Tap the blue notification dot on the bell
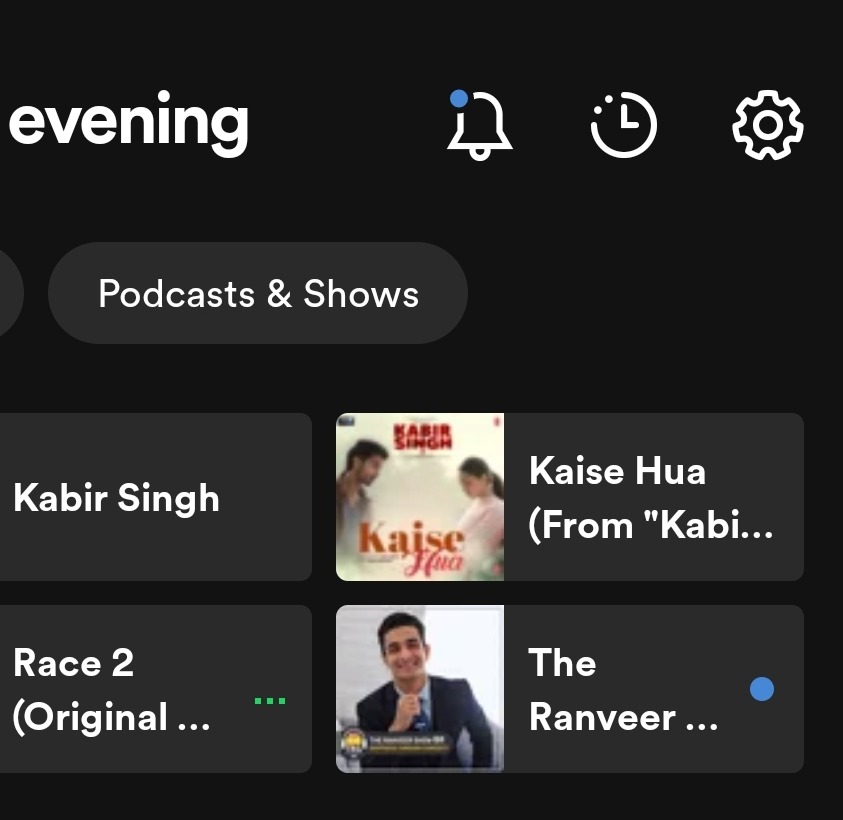Viewport: 843px width, 820px height. pos(459,98)
